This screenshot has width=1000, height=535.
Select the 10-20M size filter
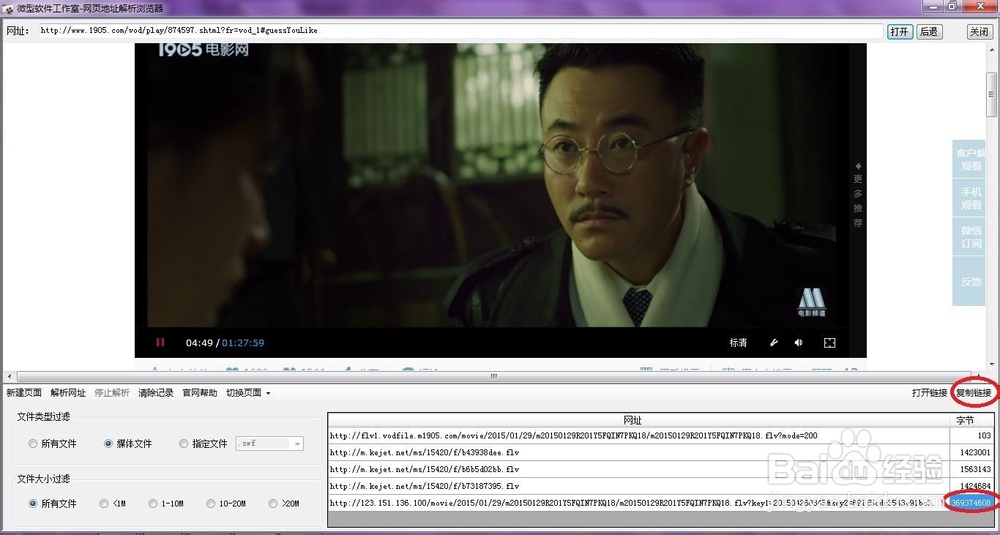(x=226, y=504)
